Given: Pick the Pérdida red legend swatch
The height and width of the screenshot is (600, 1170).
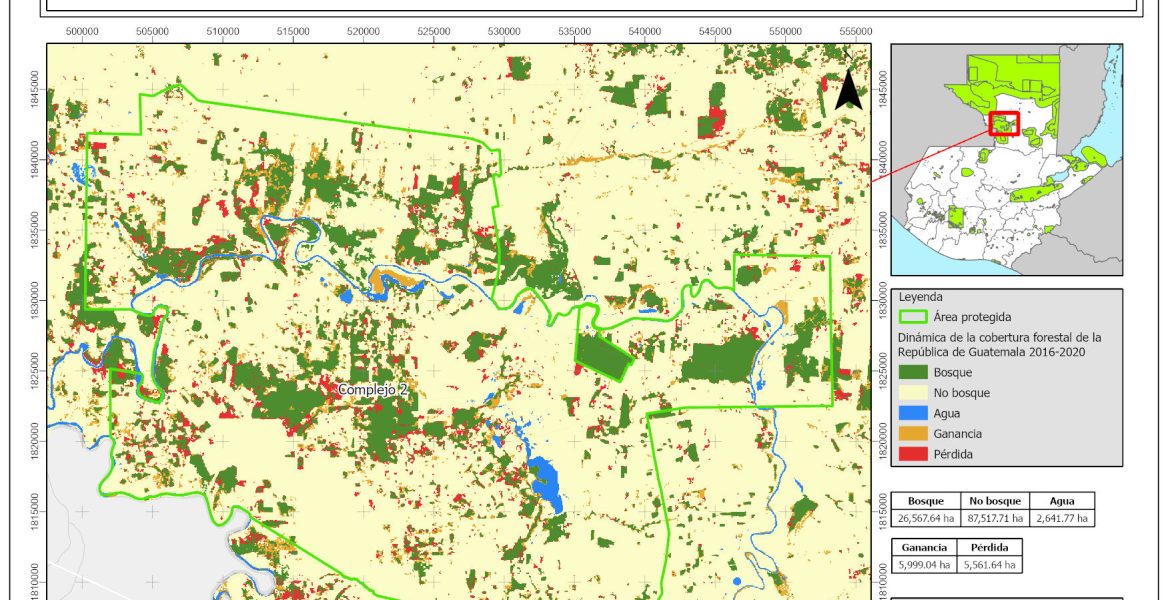Looking at the screenshot, I should [912, 454].
